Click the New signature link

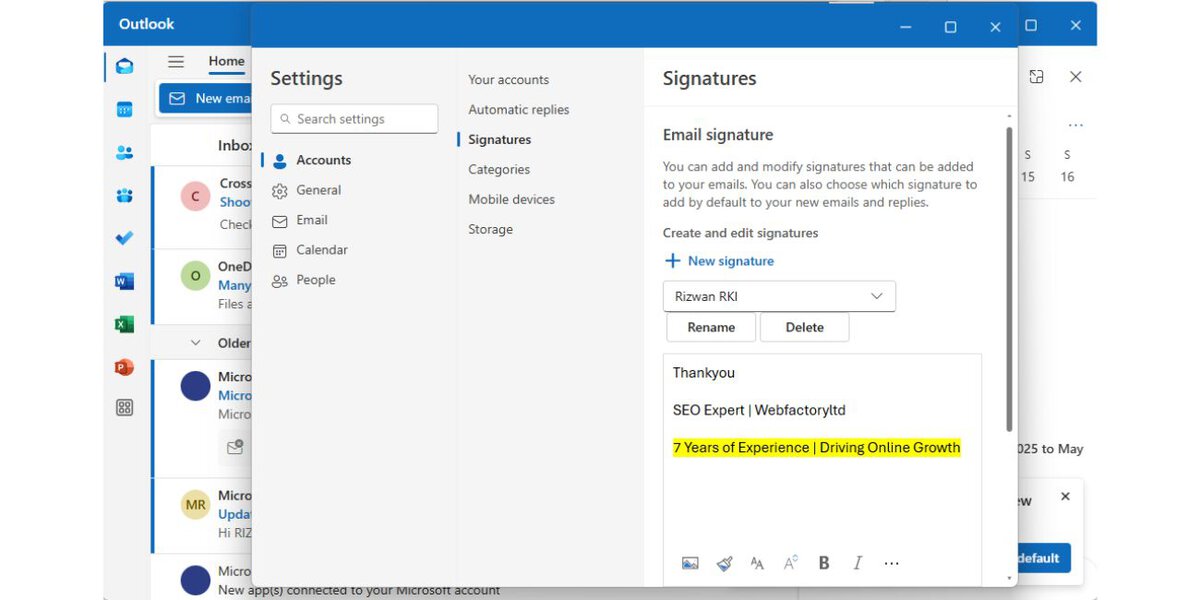(x=731, y=261)
